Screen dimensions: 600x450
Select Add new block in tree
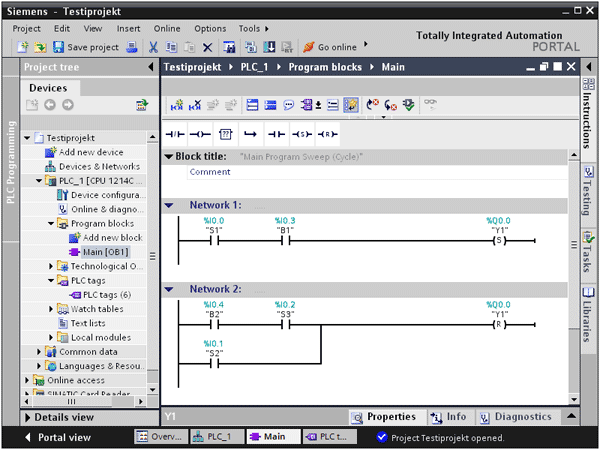coord(106,238)
